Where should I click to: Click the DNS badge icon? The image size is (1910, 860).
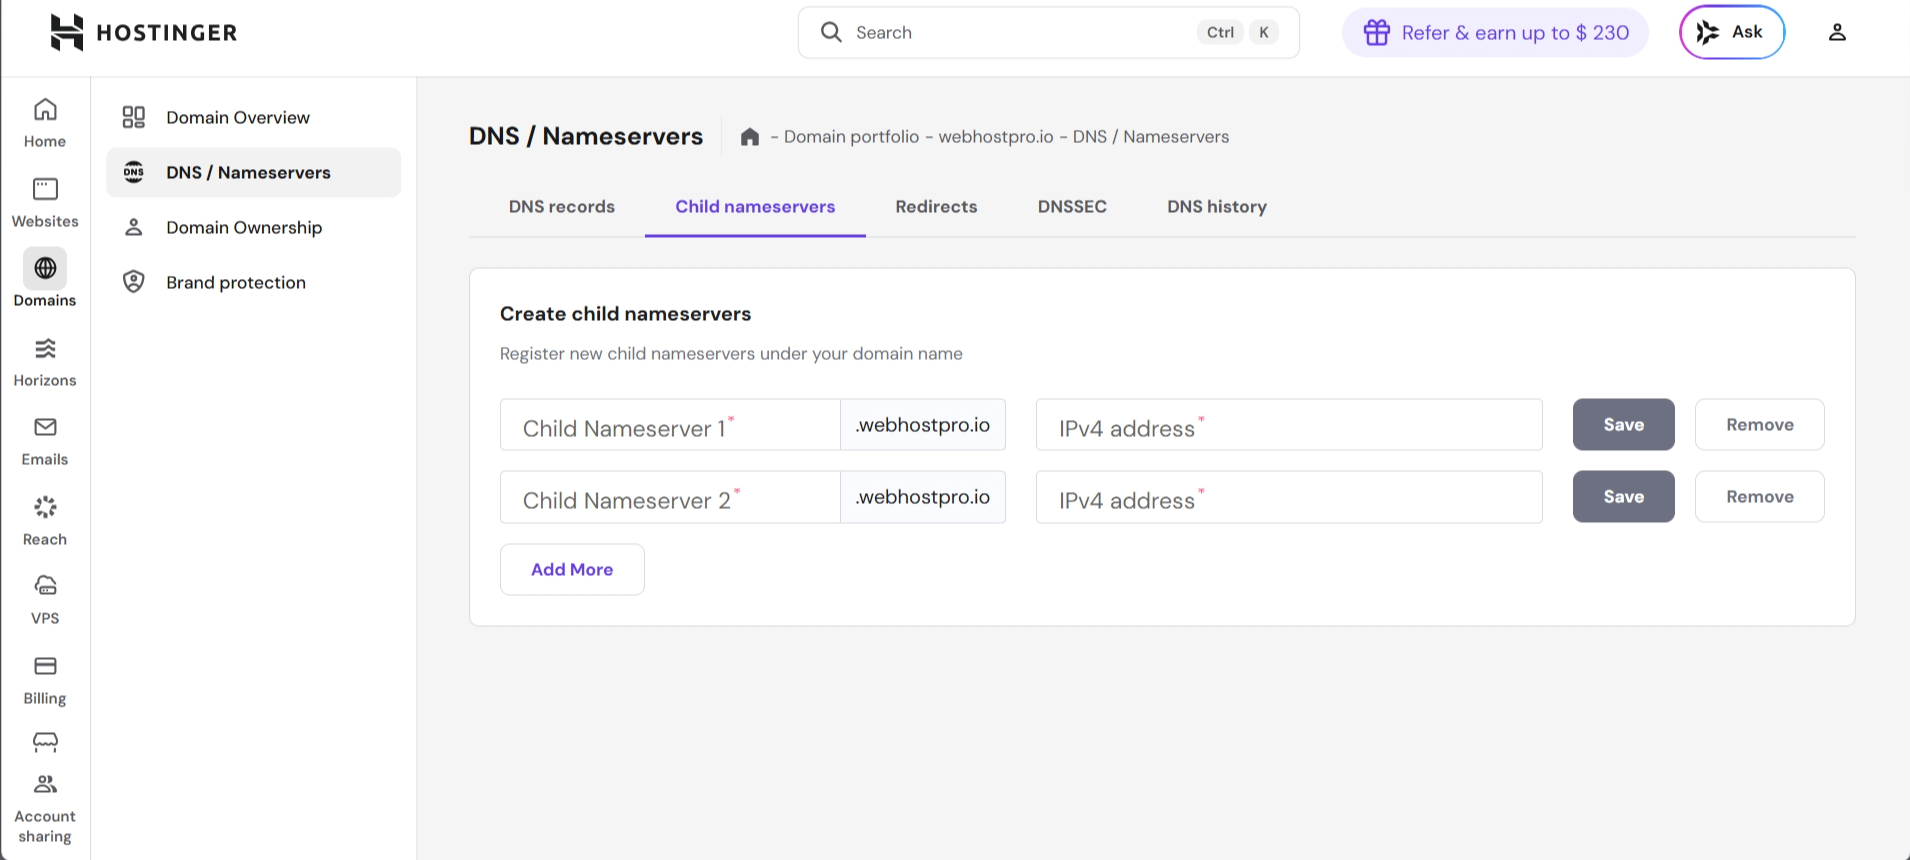pos(134,172)
